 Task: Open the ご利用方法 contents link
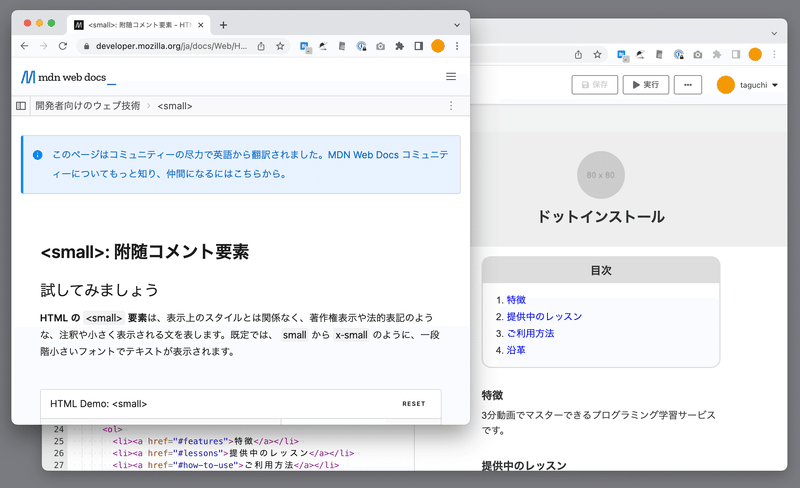coord(530,333)
